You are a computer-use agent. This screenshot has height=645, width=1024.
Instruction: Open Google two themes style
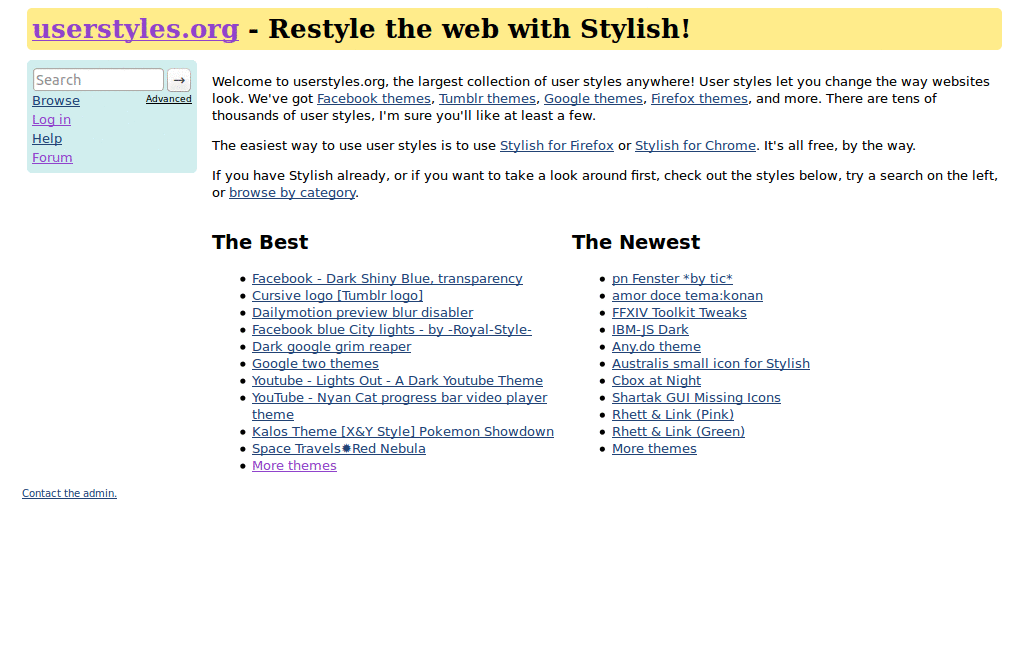[x=315, y=364]
